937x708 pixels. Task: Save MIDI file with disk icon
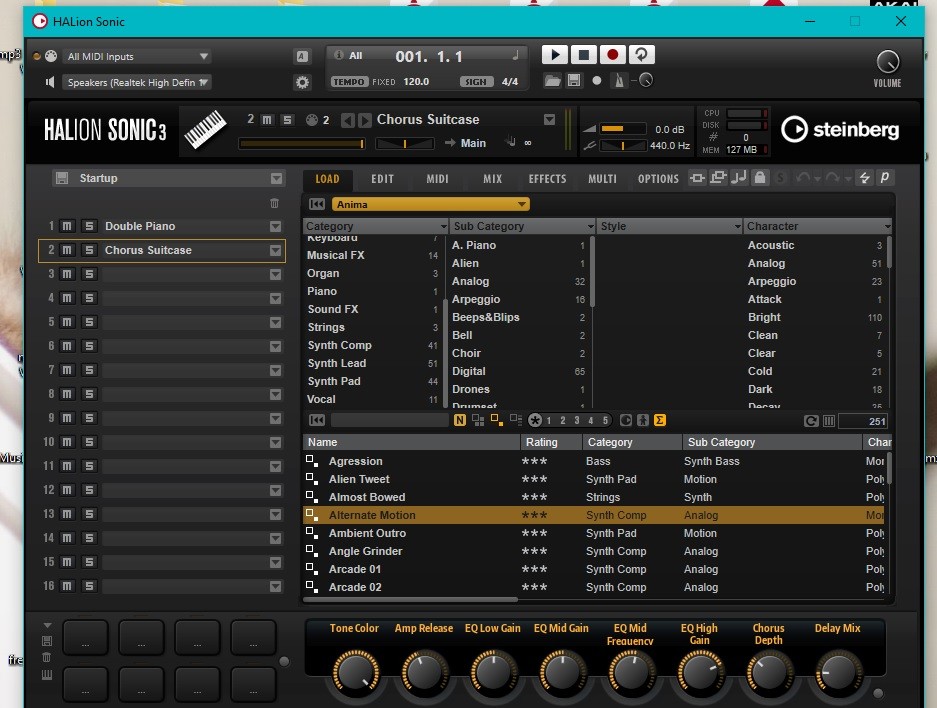[574, 81]
